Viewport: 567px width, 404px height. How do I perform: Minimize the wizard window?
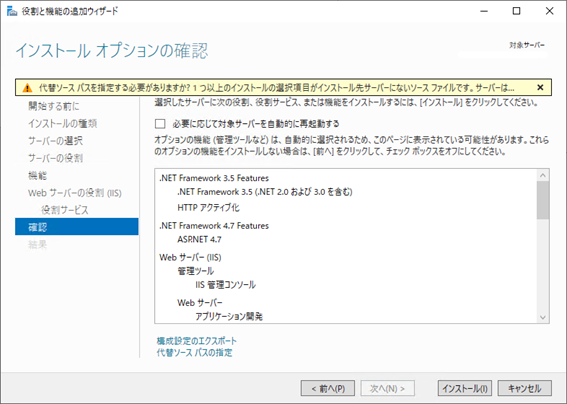(484, 11)
